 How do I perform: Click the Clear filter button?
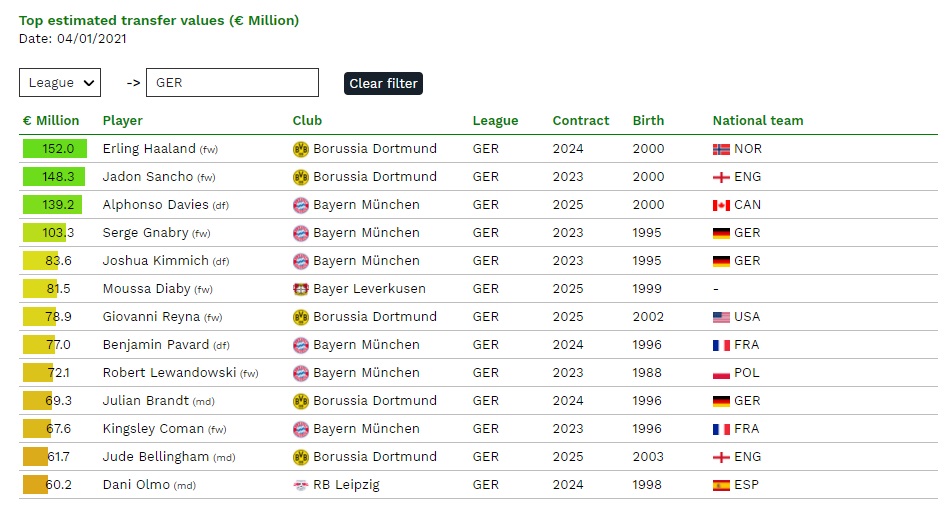pyautogui.click(x=383, y=83)
